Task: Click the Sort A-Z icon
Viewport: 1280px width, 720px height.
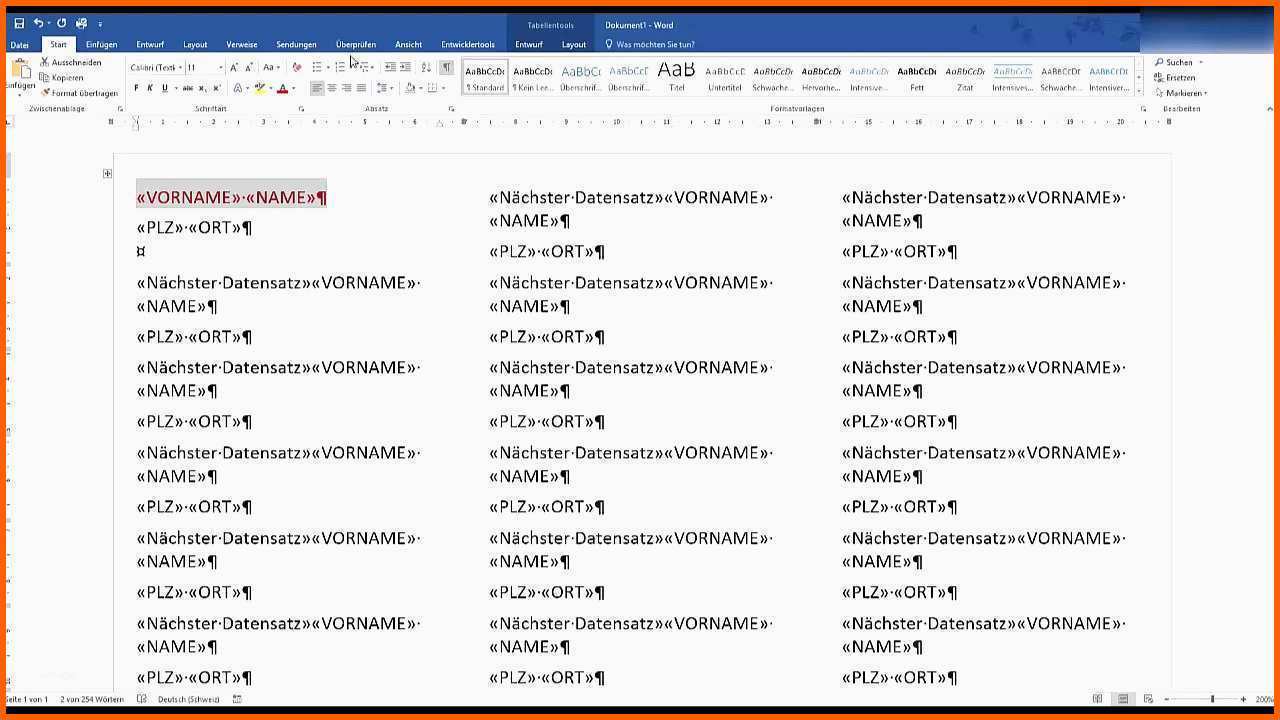Action: [426, 67]
